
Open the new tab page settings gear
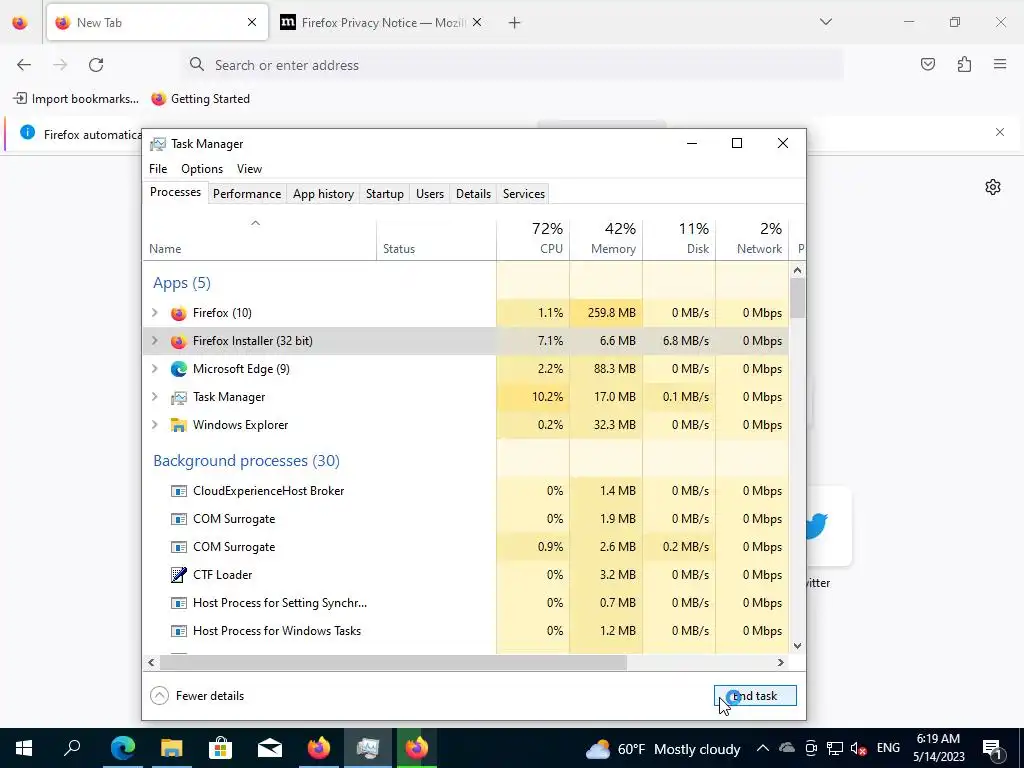(993, 187)
